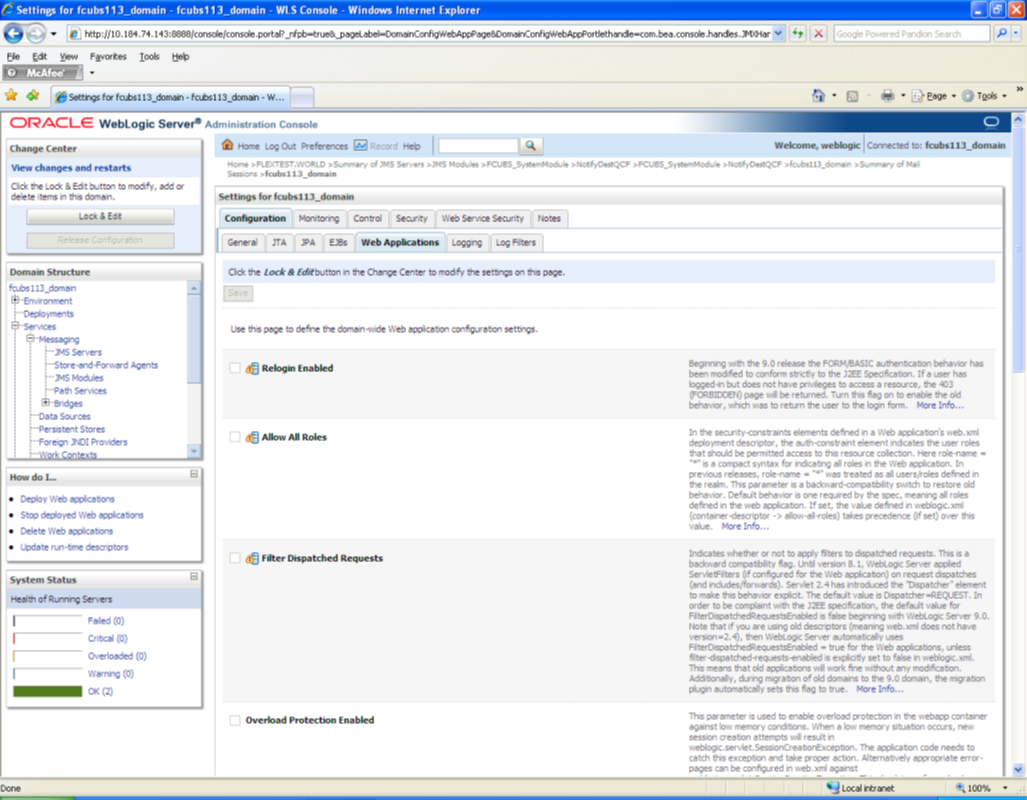
Task: Click the Lock & Edit button
Action: click(100, 216)
